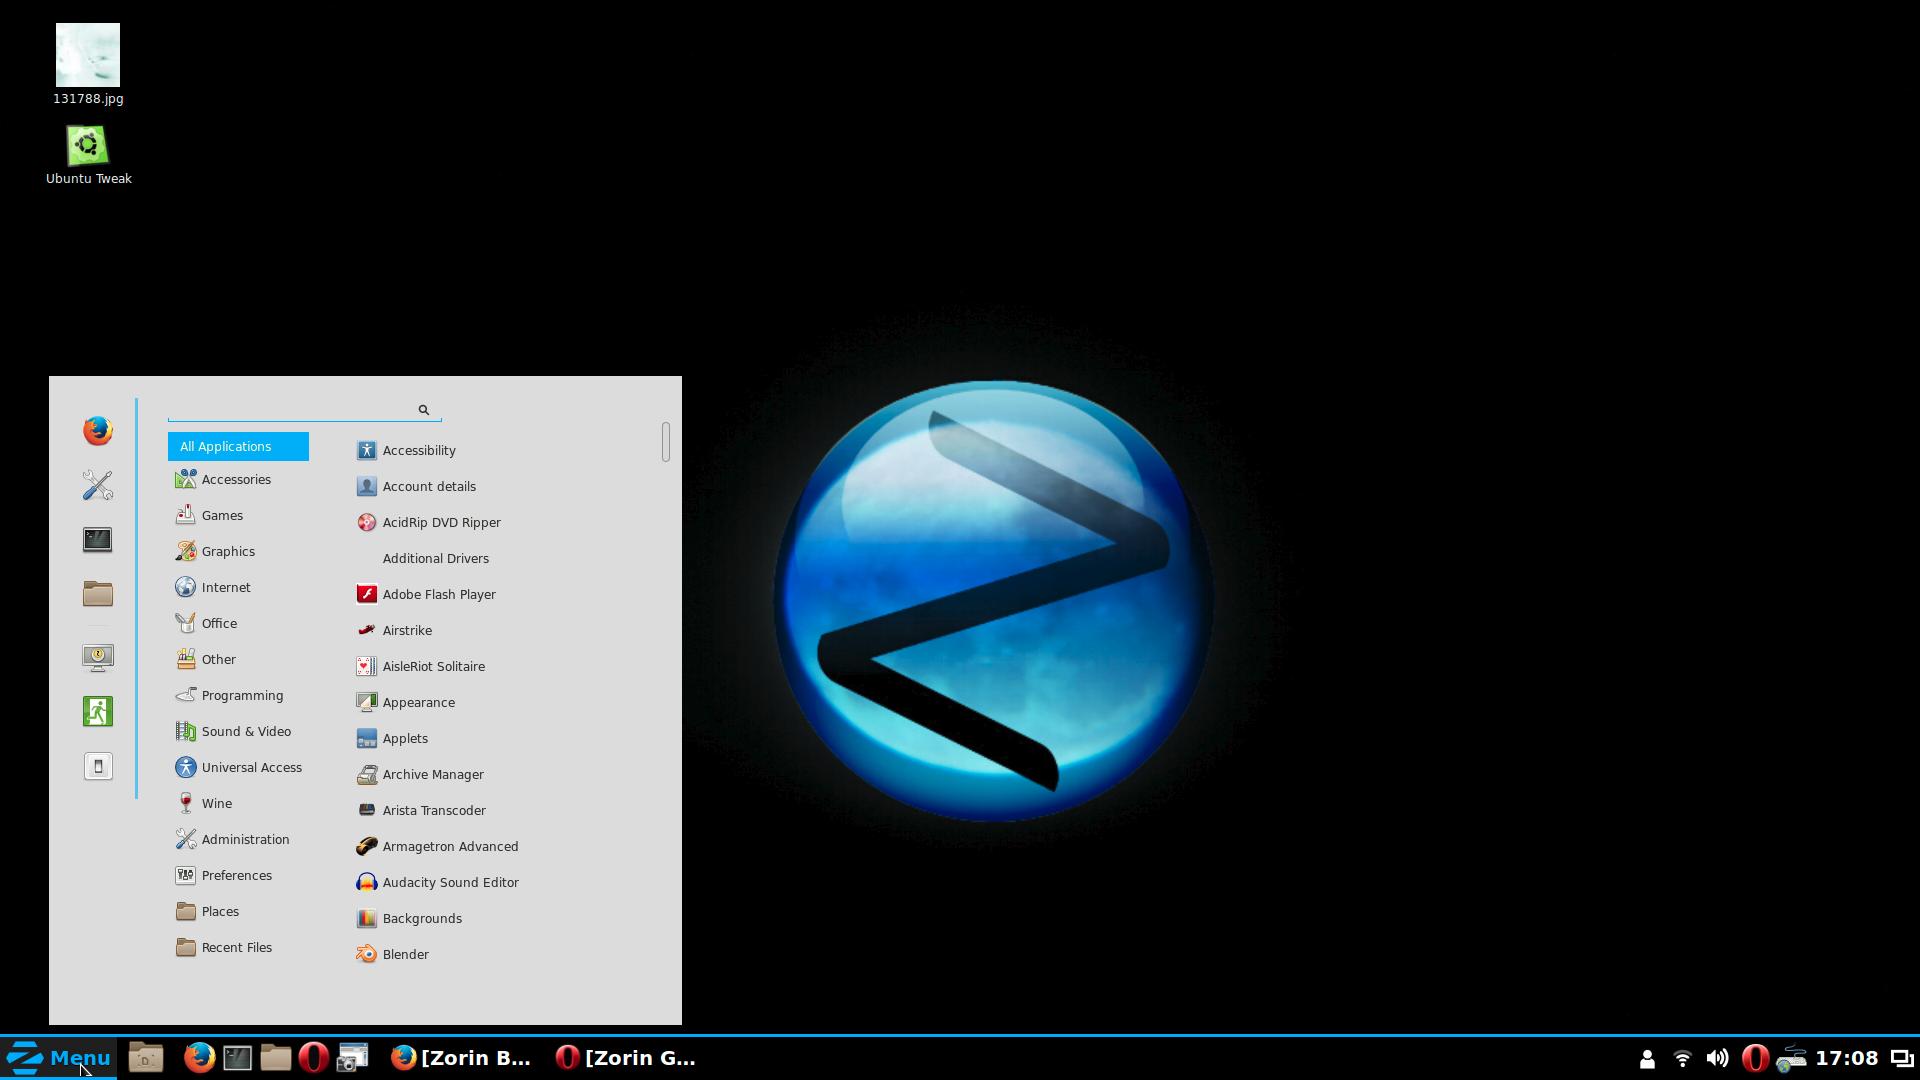Open the wireless network tray icon

pyautogui.click(x=1682, y=1058)
